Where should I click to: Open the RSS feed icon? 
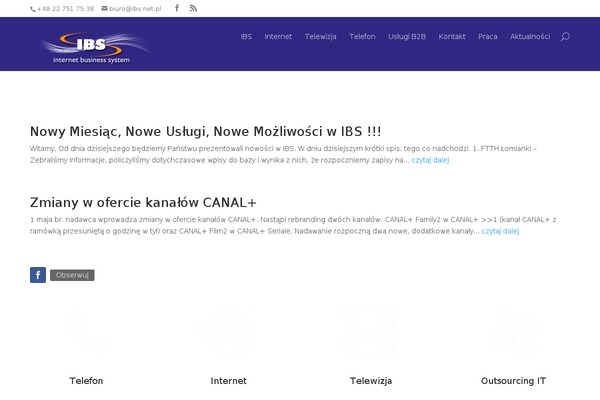point(193,8)
